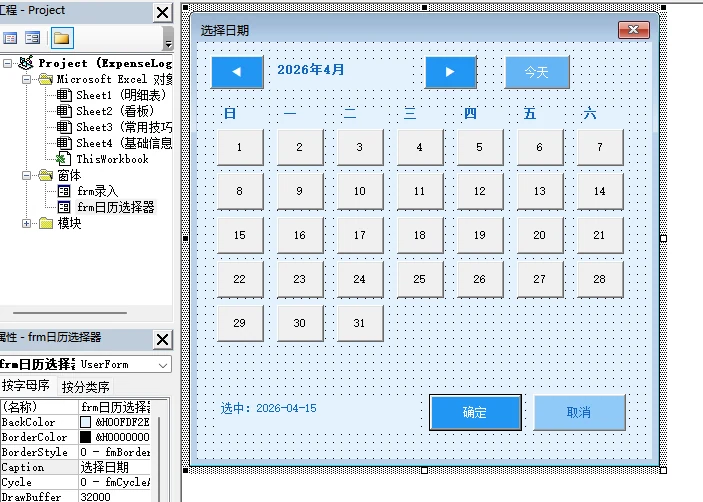Edit the DrawBuffer value 32000
The width and height of the screenshot is (703, 502).
115,497
